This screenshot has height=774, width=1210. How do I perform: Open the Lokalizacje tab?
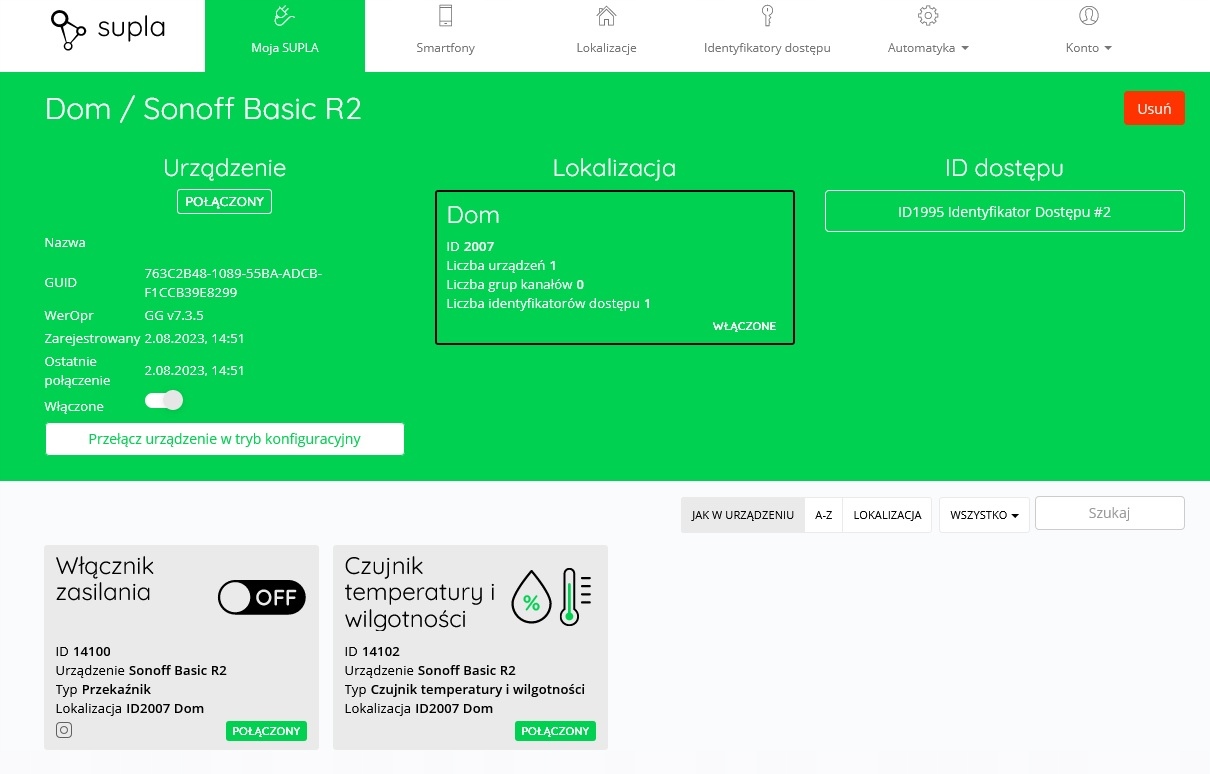[606, 36]
